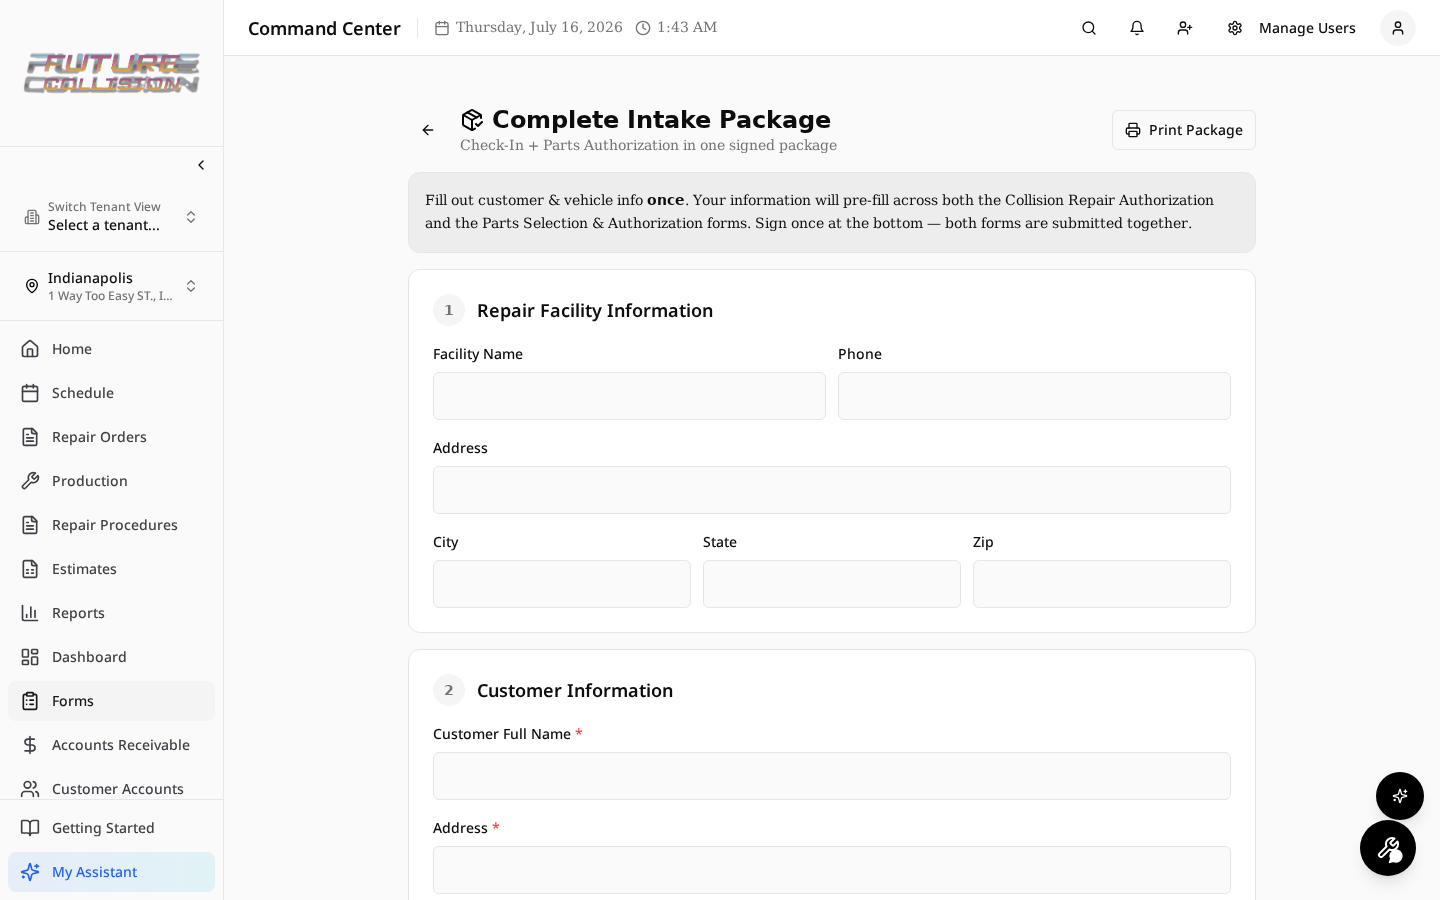
Task: Open Repair Procedures in sidebar
Action: click(111, 525)
